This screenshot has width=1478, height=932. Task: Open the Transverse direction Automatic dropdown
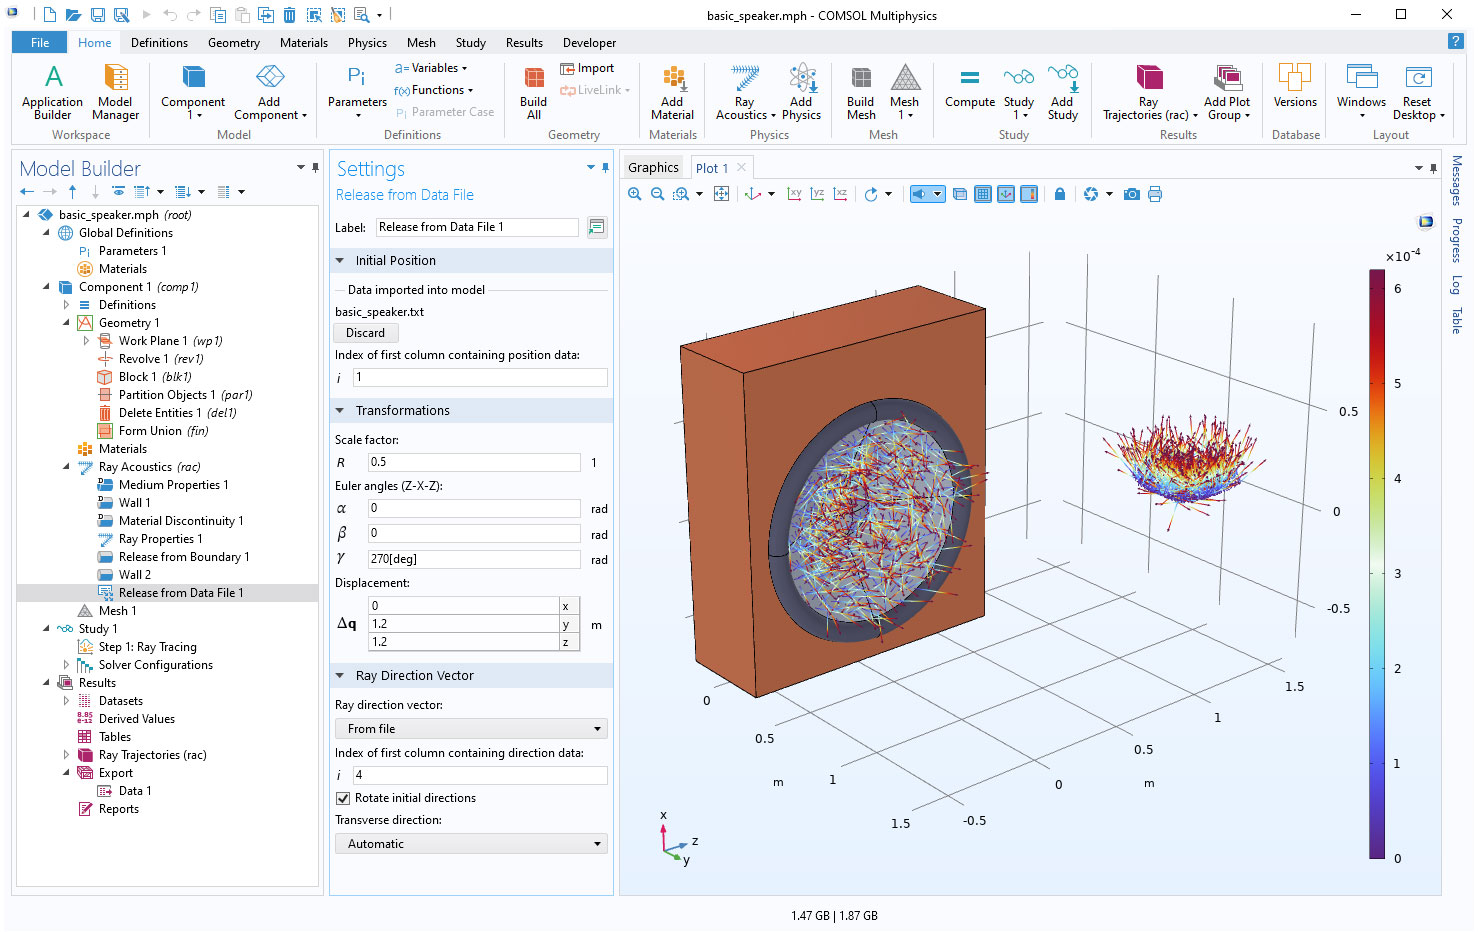point(471,844)
